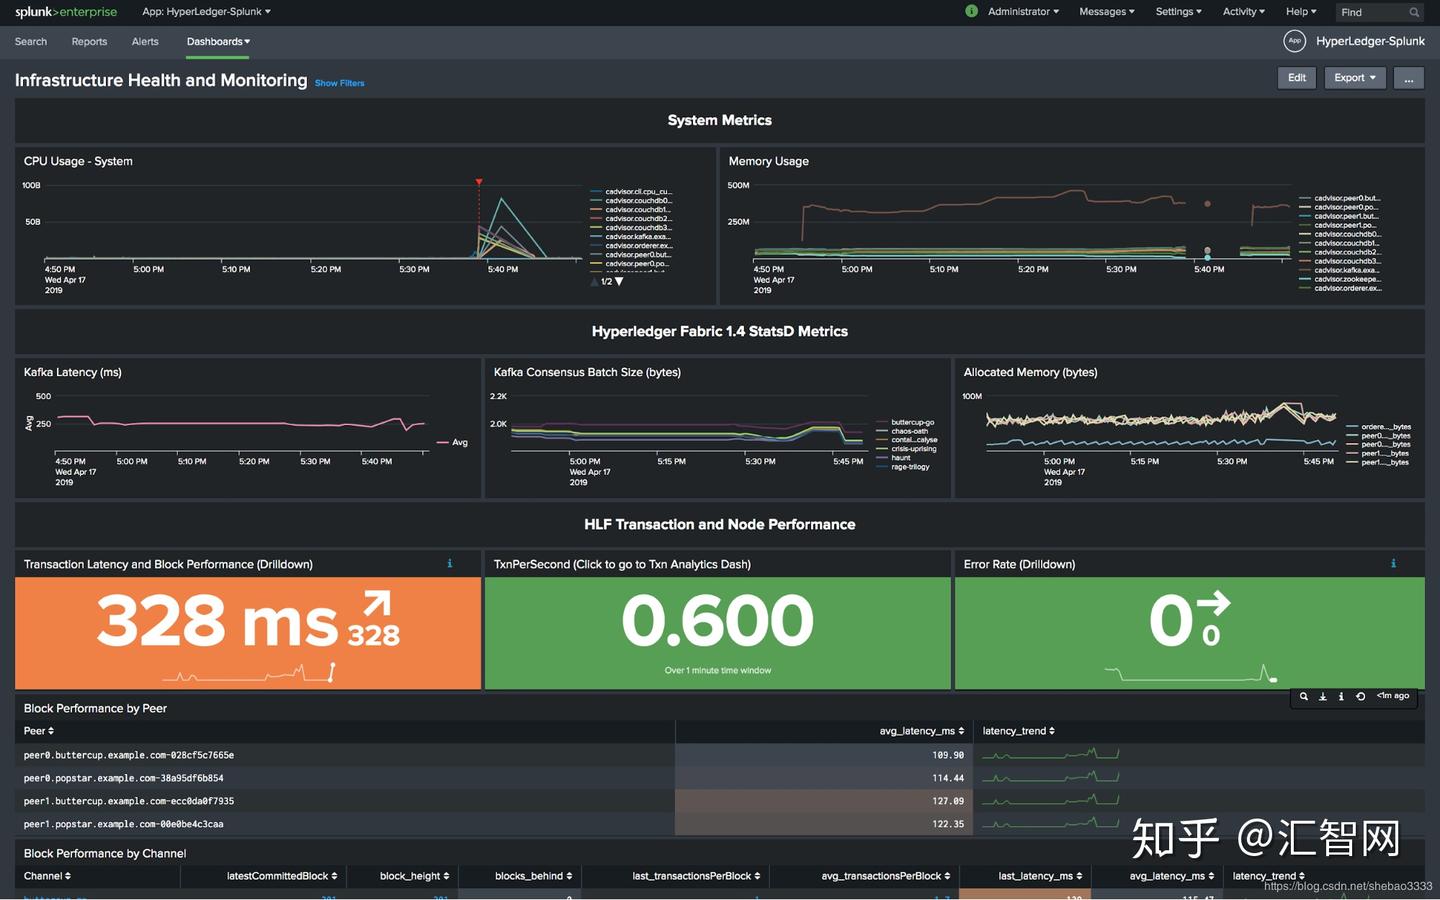Open the info icon on Error Rate panel
Image resolution: width=1440 pixels, height=900 pixels.
click(x=1393, y=564)
